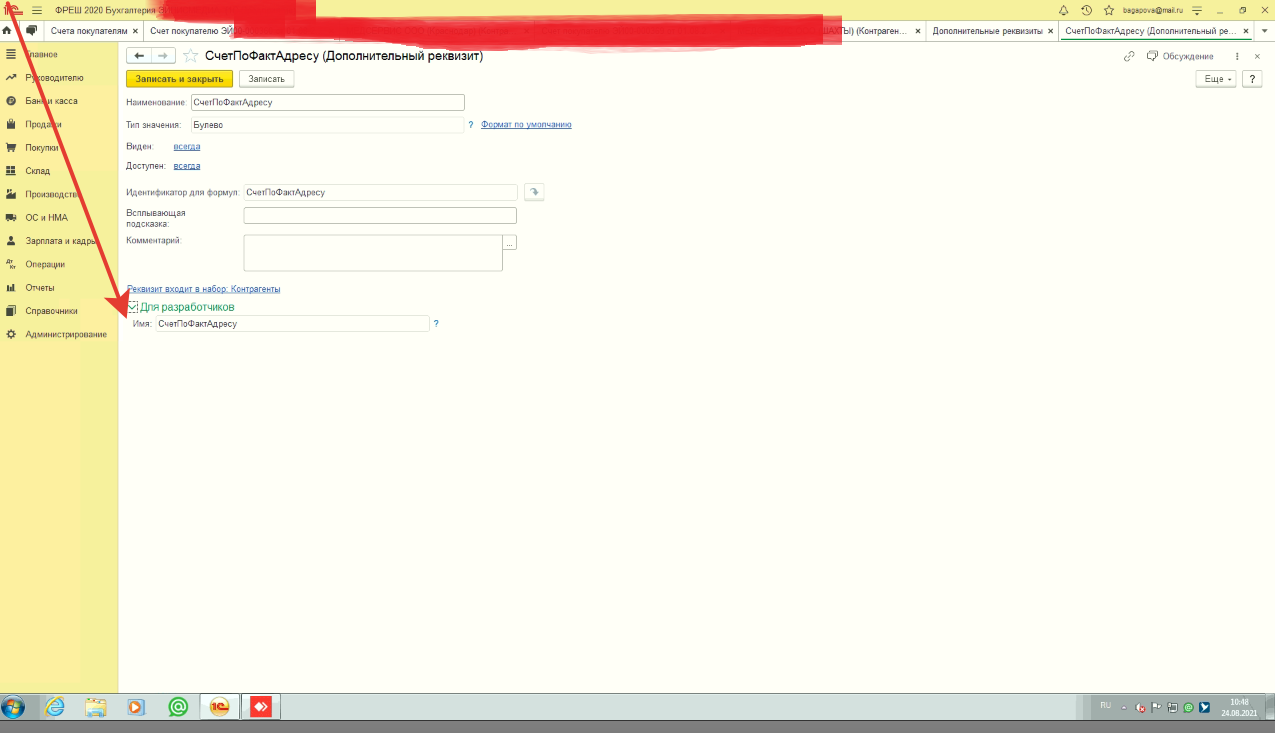Viewport: 1275px width, 733px height.
Task: Add form to favorites with star beside title
Action: click(x=190, y=56)
